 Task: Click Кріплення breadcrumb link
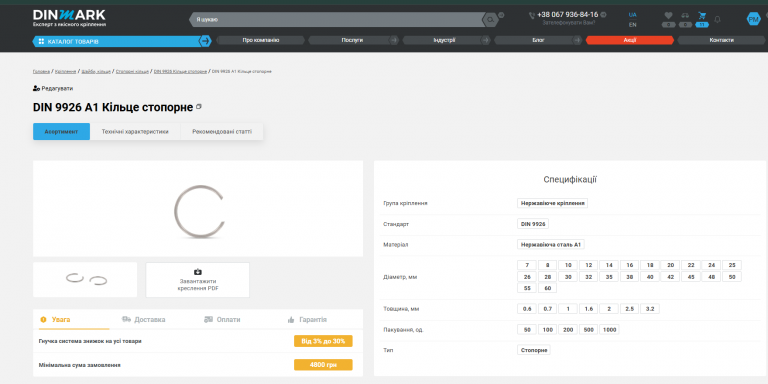click(66, 72)
